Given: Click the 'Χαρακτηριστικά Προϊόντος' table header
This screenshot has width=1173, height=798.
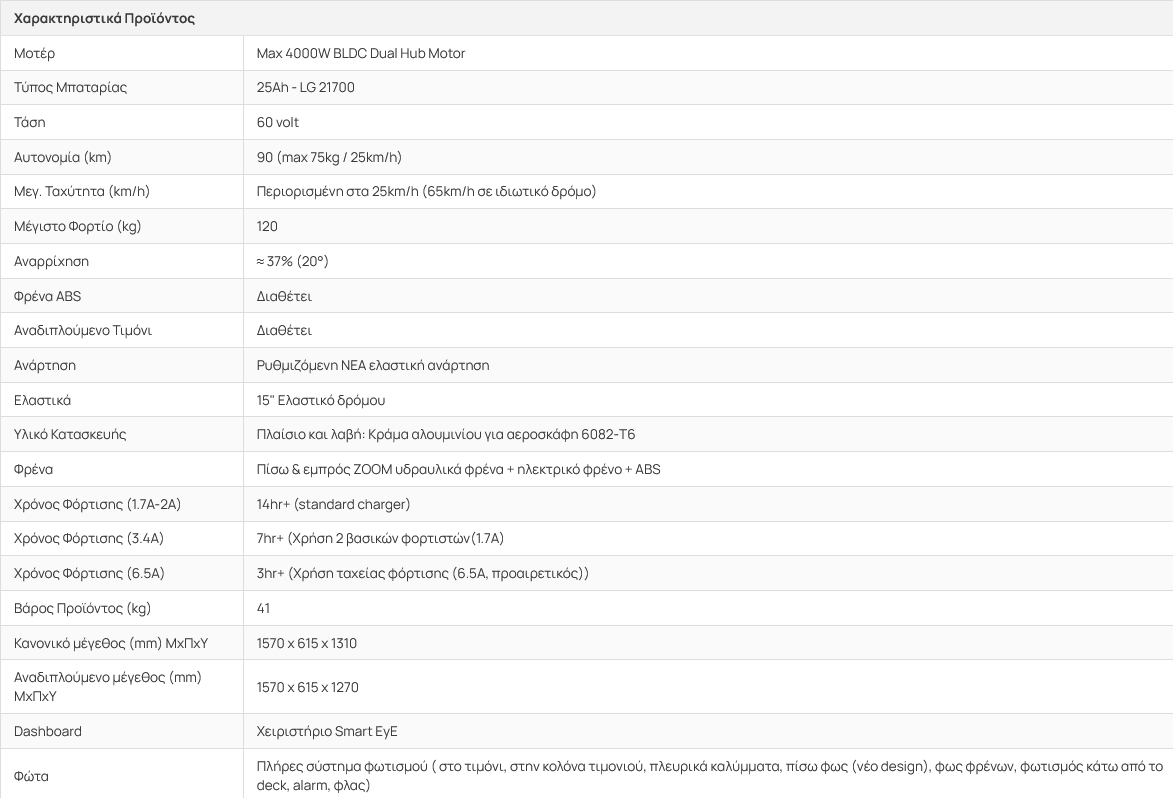Looking at the screenshot, I should pos(104,18).
